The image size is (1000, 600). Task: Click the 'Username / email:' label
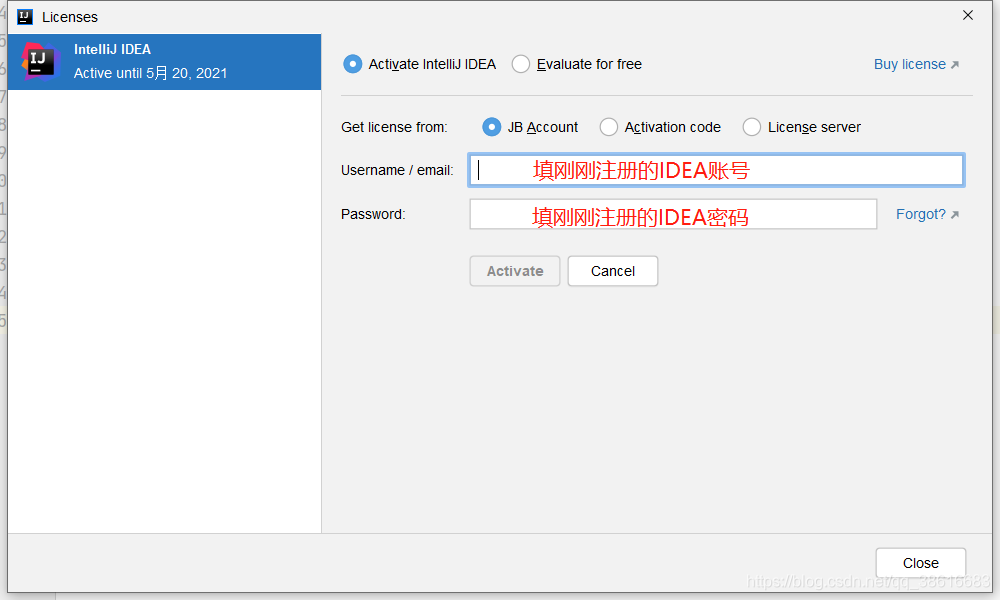[397, 170]
